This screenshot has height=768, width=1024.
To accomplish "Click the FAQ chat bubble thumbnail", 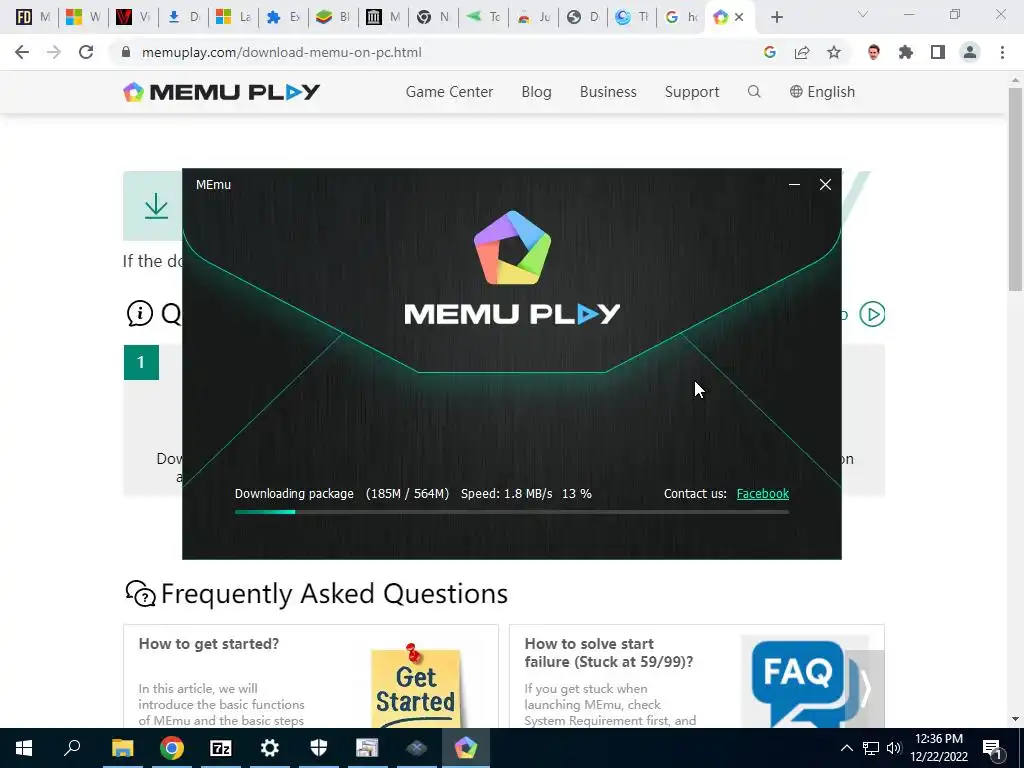I will 803,681.
